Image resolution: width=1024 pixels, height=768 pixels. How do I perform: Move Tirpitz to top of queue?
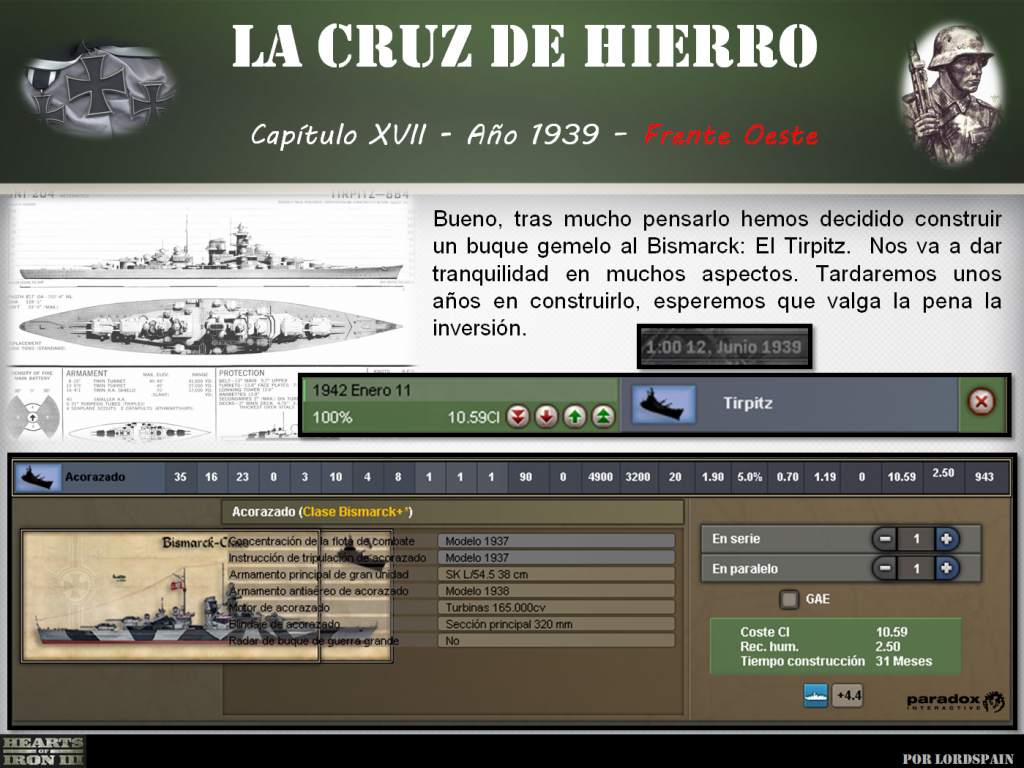[603, 416]
